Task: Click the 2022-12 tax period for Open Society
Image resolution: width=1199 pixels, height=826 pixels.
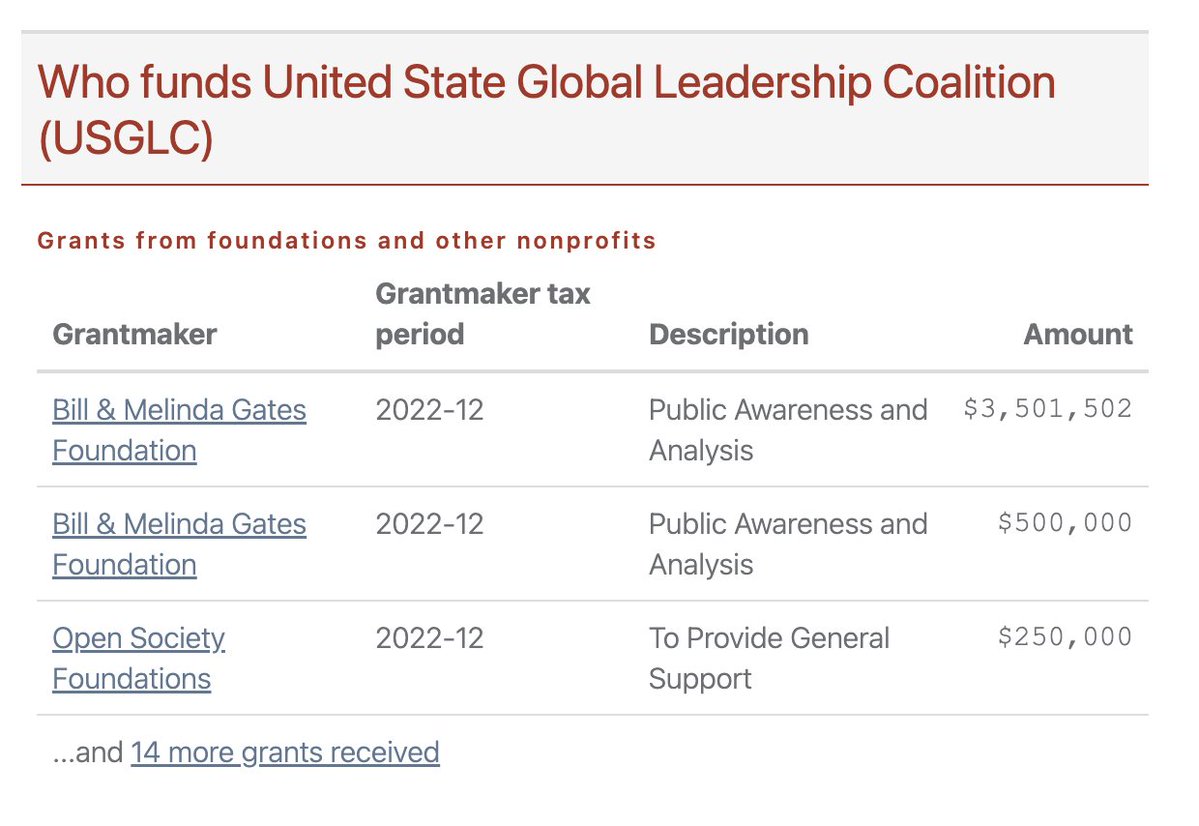Action: tap(429, 638)
